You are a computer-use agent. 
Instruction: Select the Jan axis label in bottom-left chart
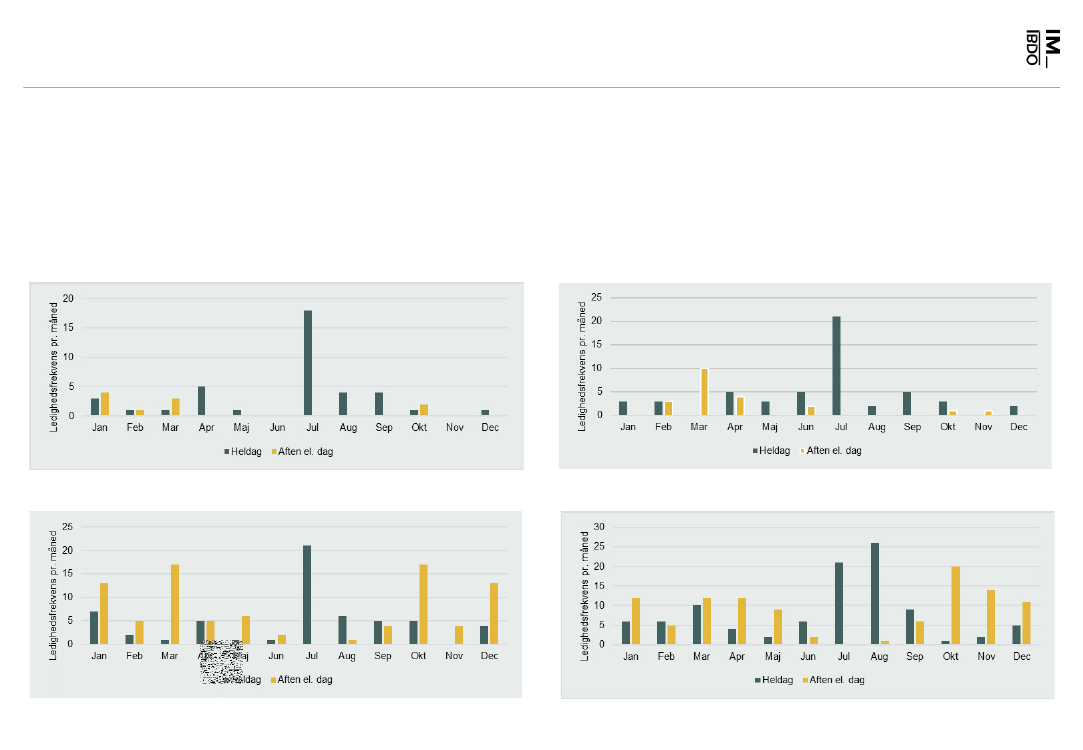(x=99, y=655)
